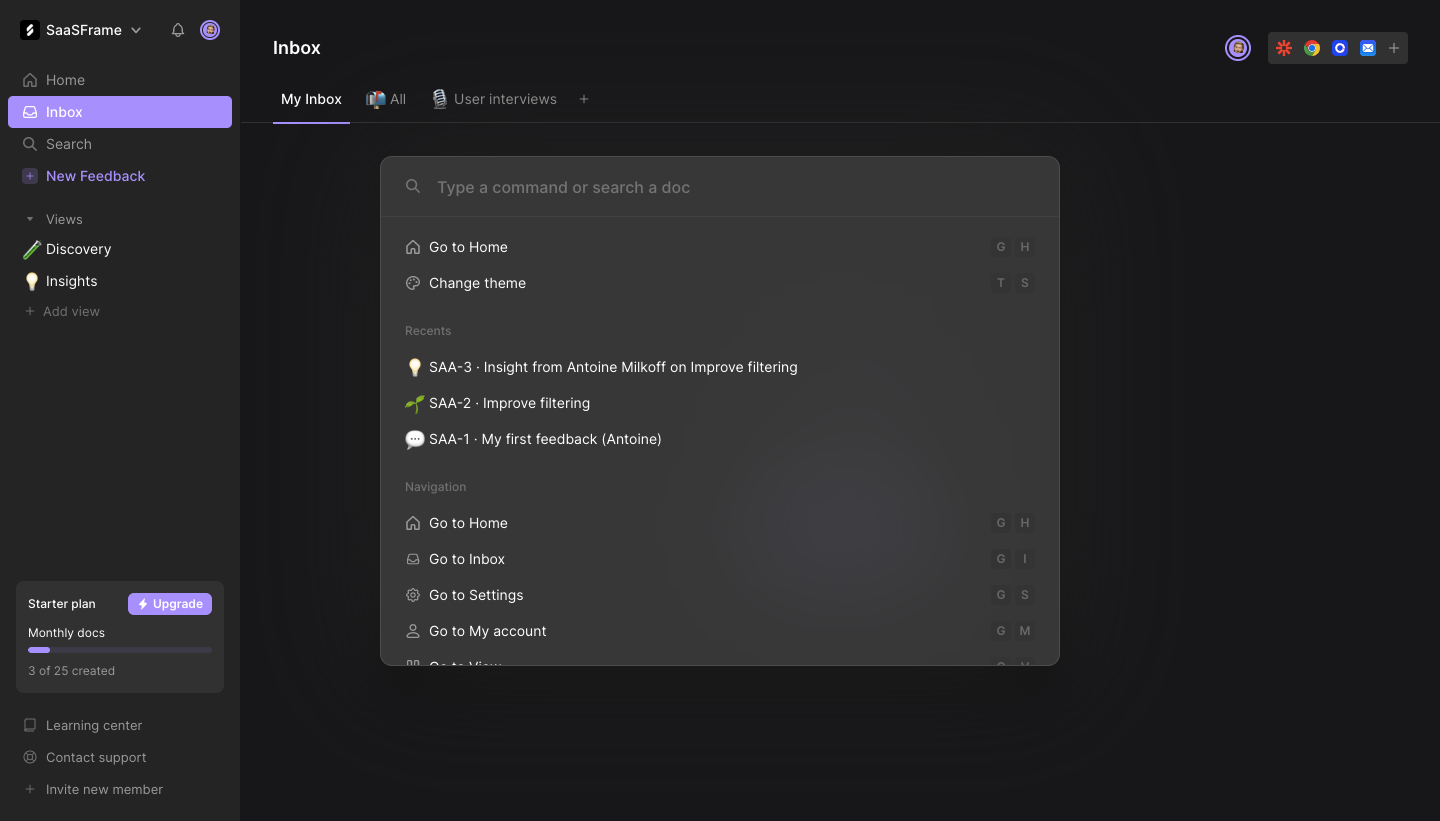Open the Insights view

point(120,281)
